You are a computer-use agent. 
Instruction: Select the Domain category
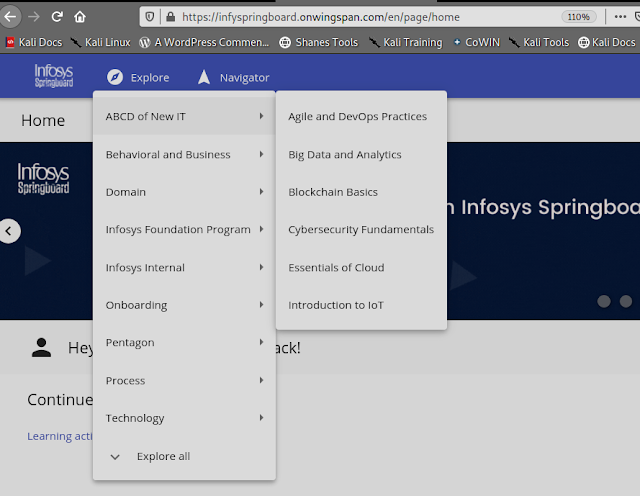184,192
